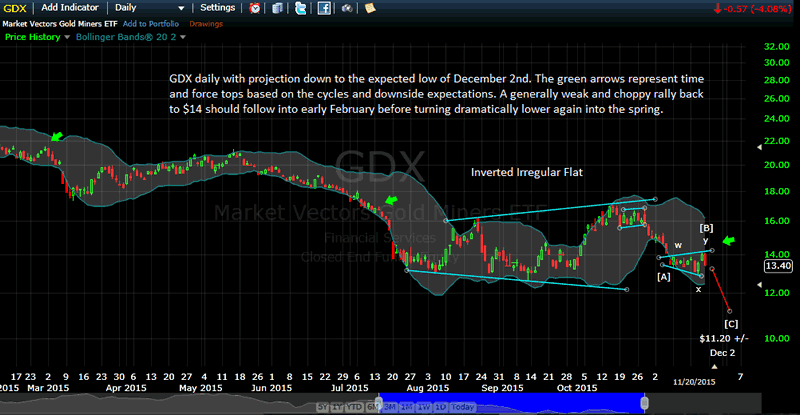800x415 pixels.
Task: Click the sticky note icon
Action: coord(370,8)
